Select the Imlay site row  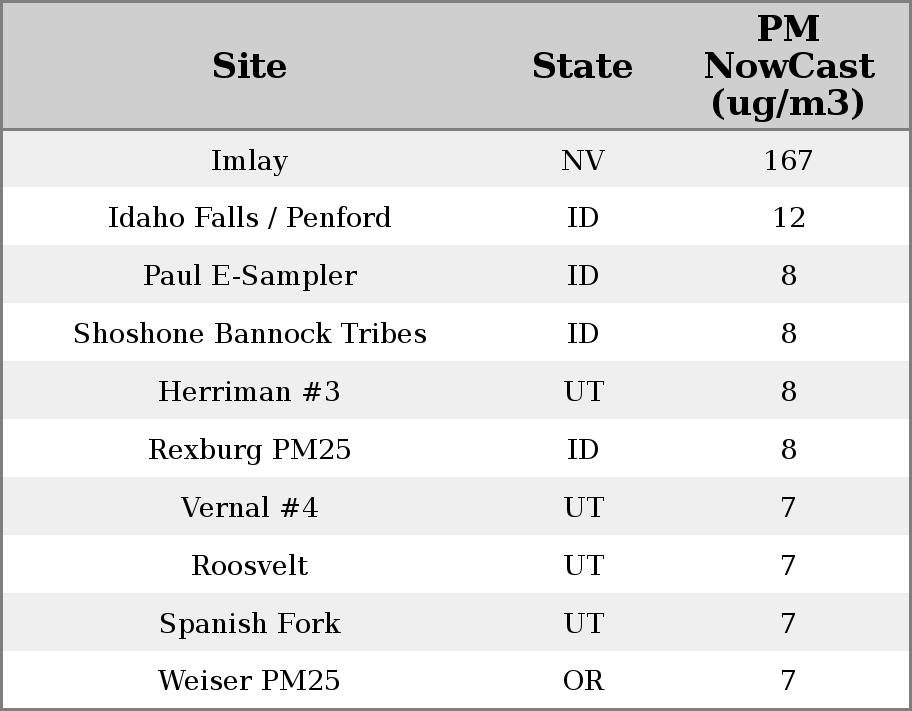249,160
